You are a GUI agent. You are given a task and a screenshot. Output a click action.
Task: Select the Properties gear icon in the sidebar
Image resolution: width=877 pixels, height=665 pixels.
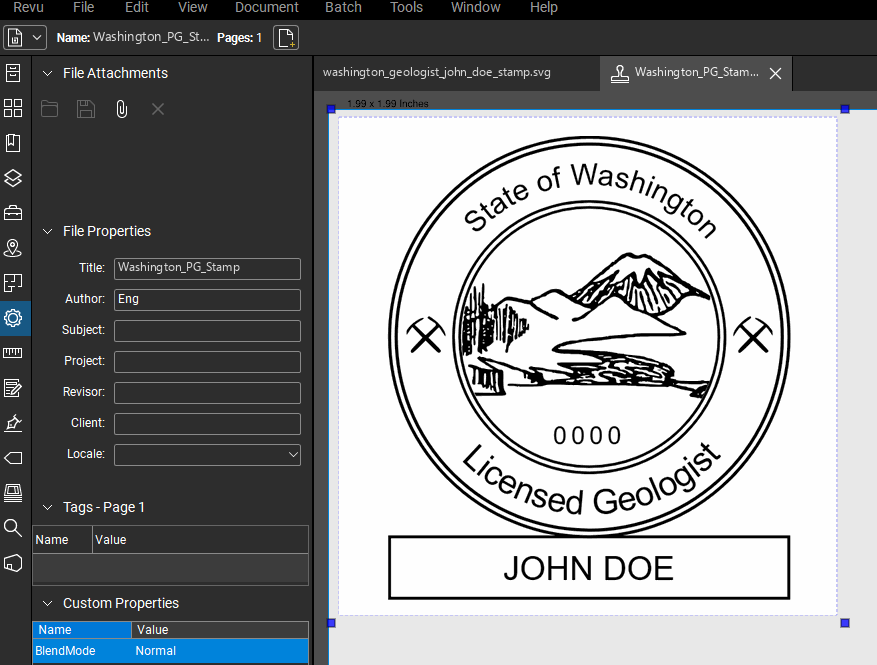click(x=13, y=318)
